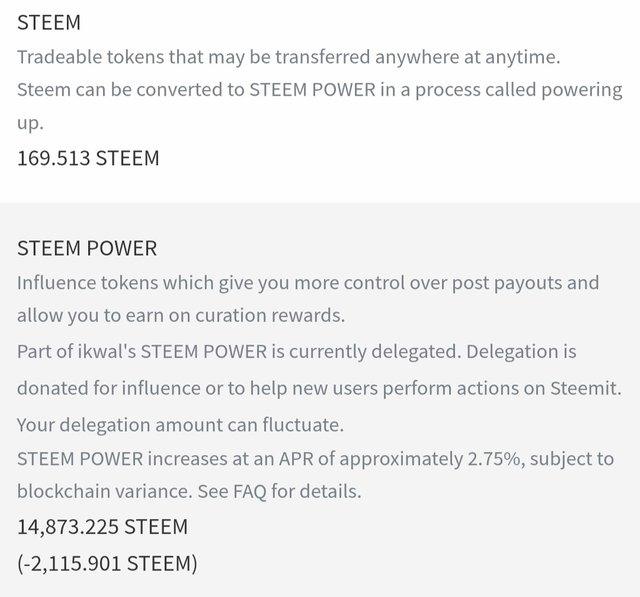
Task: Click the word Steemit in delegation paragraph
Action: (586, 388)
